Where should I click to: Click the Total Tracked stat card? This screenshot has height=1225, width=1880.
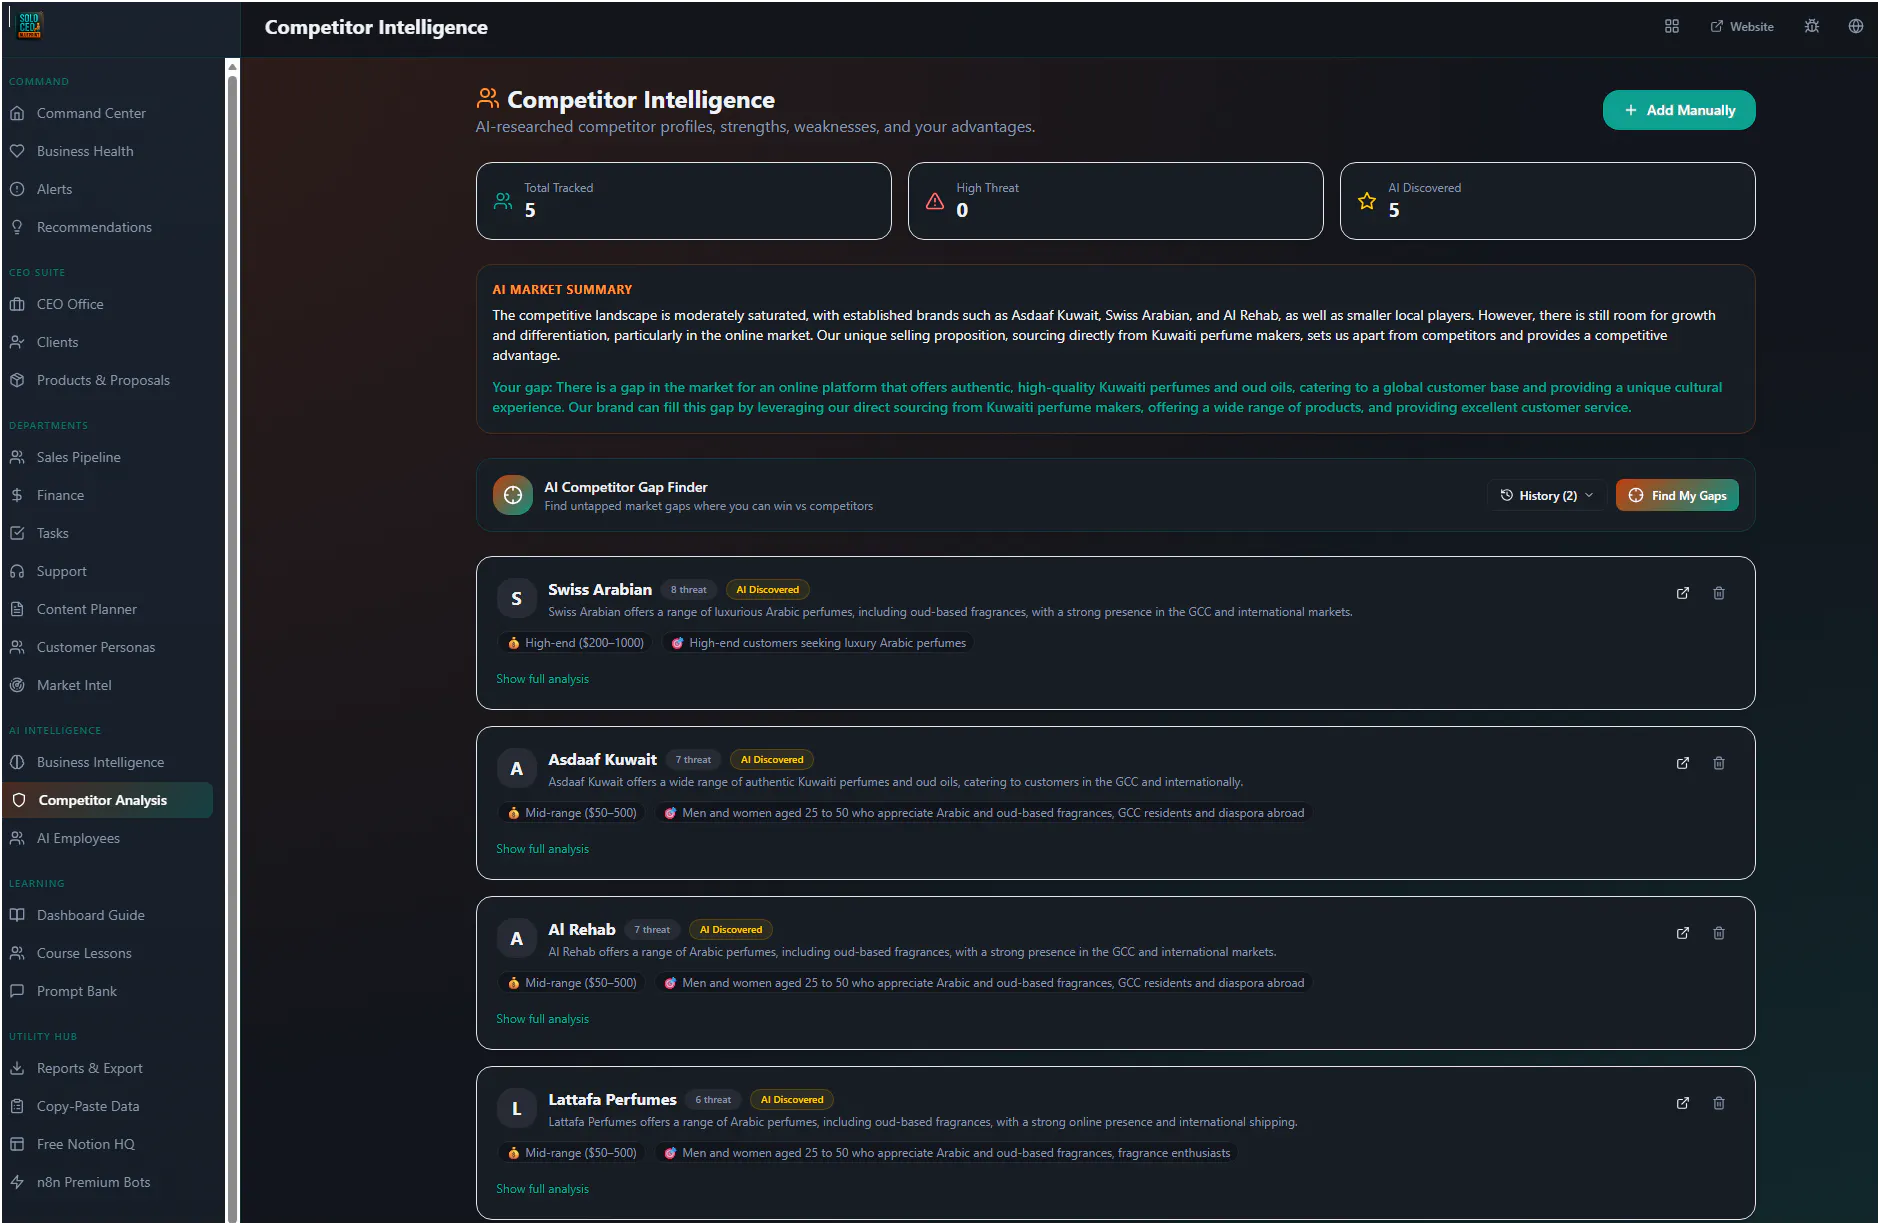(684, 201)
